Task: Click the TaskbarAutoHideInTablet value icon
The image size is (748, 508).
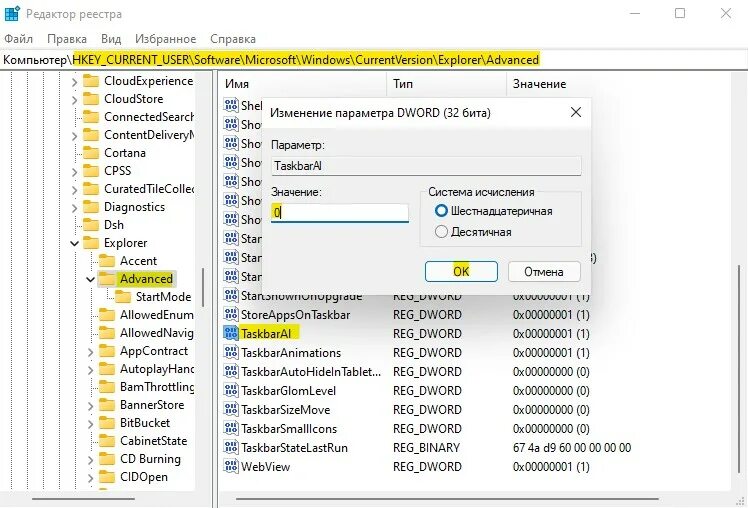Action: coord(231,371)
